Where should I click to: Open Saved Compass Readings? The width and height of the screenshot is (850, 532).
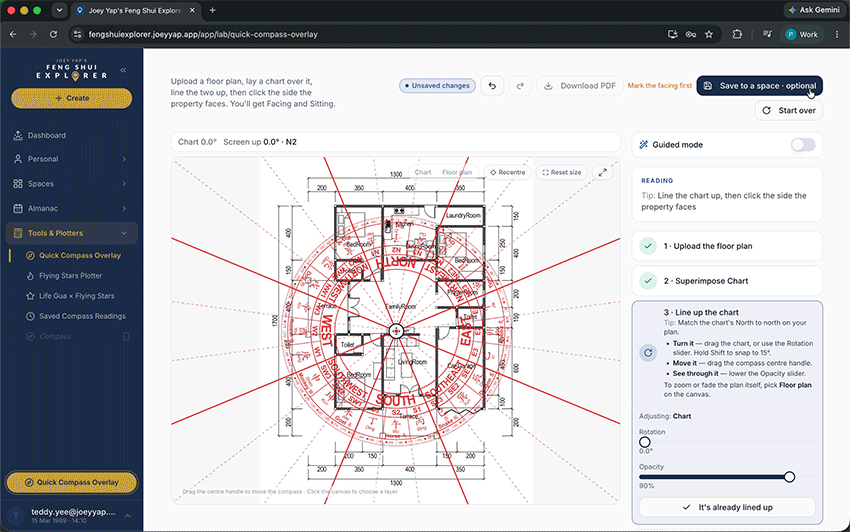click(x=82, y=316)
